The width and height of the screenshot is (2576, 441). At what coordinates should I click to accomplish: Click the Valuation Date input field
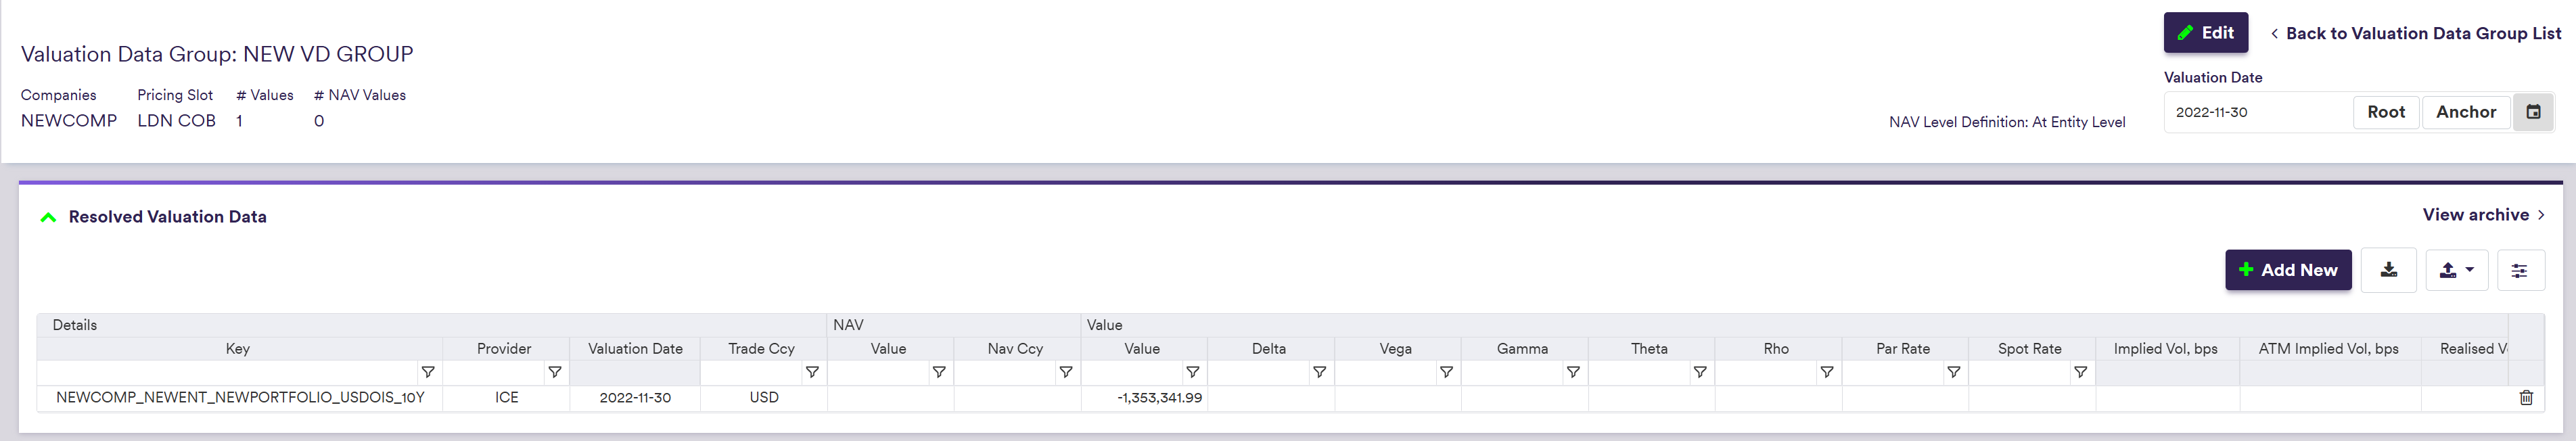pos(2256,112)
